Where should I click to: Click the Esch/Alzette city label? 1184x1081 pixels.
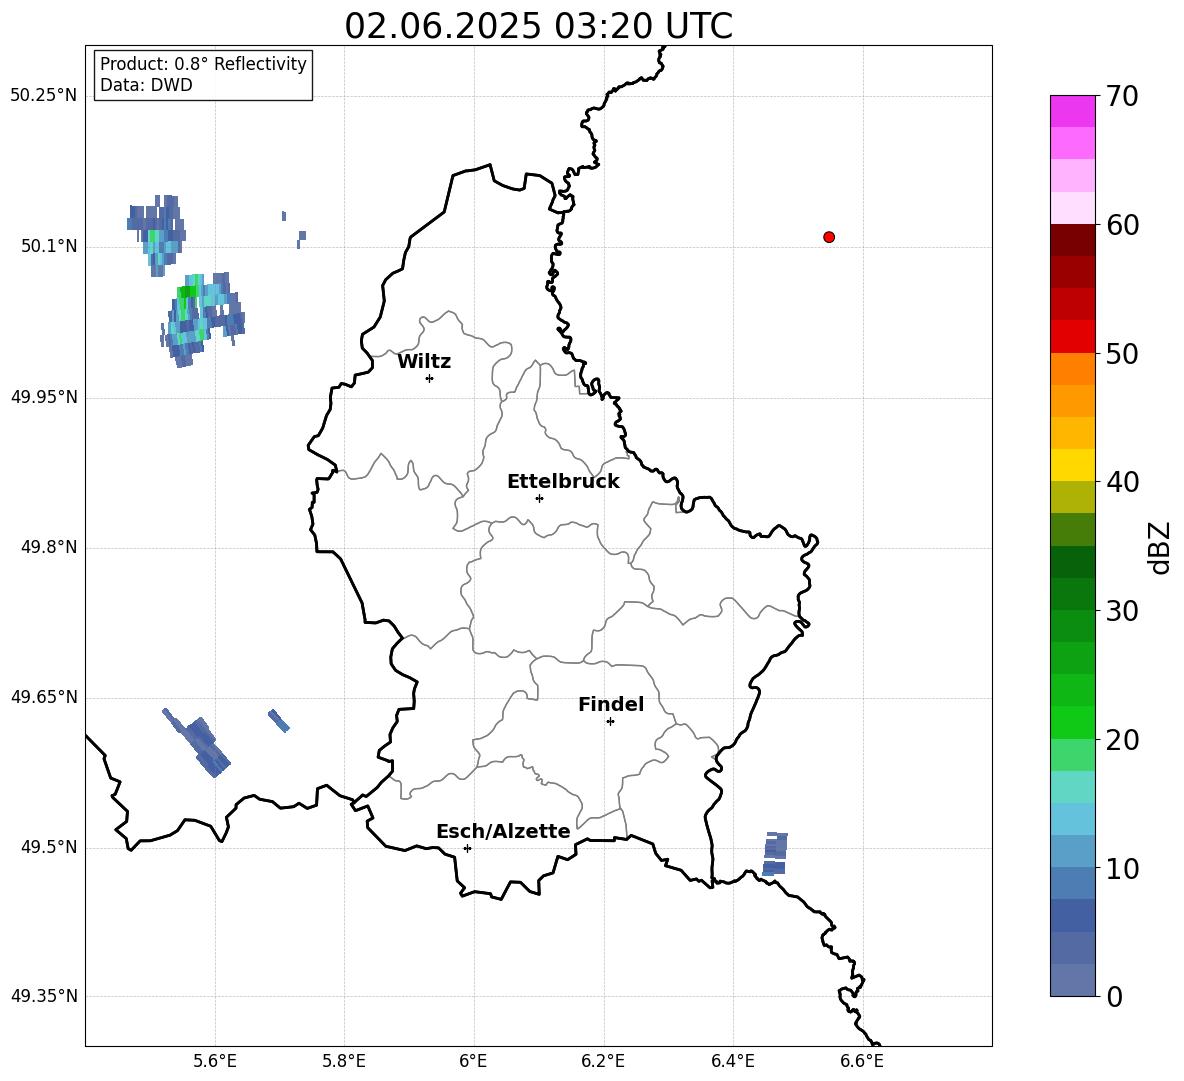[503, 831]
